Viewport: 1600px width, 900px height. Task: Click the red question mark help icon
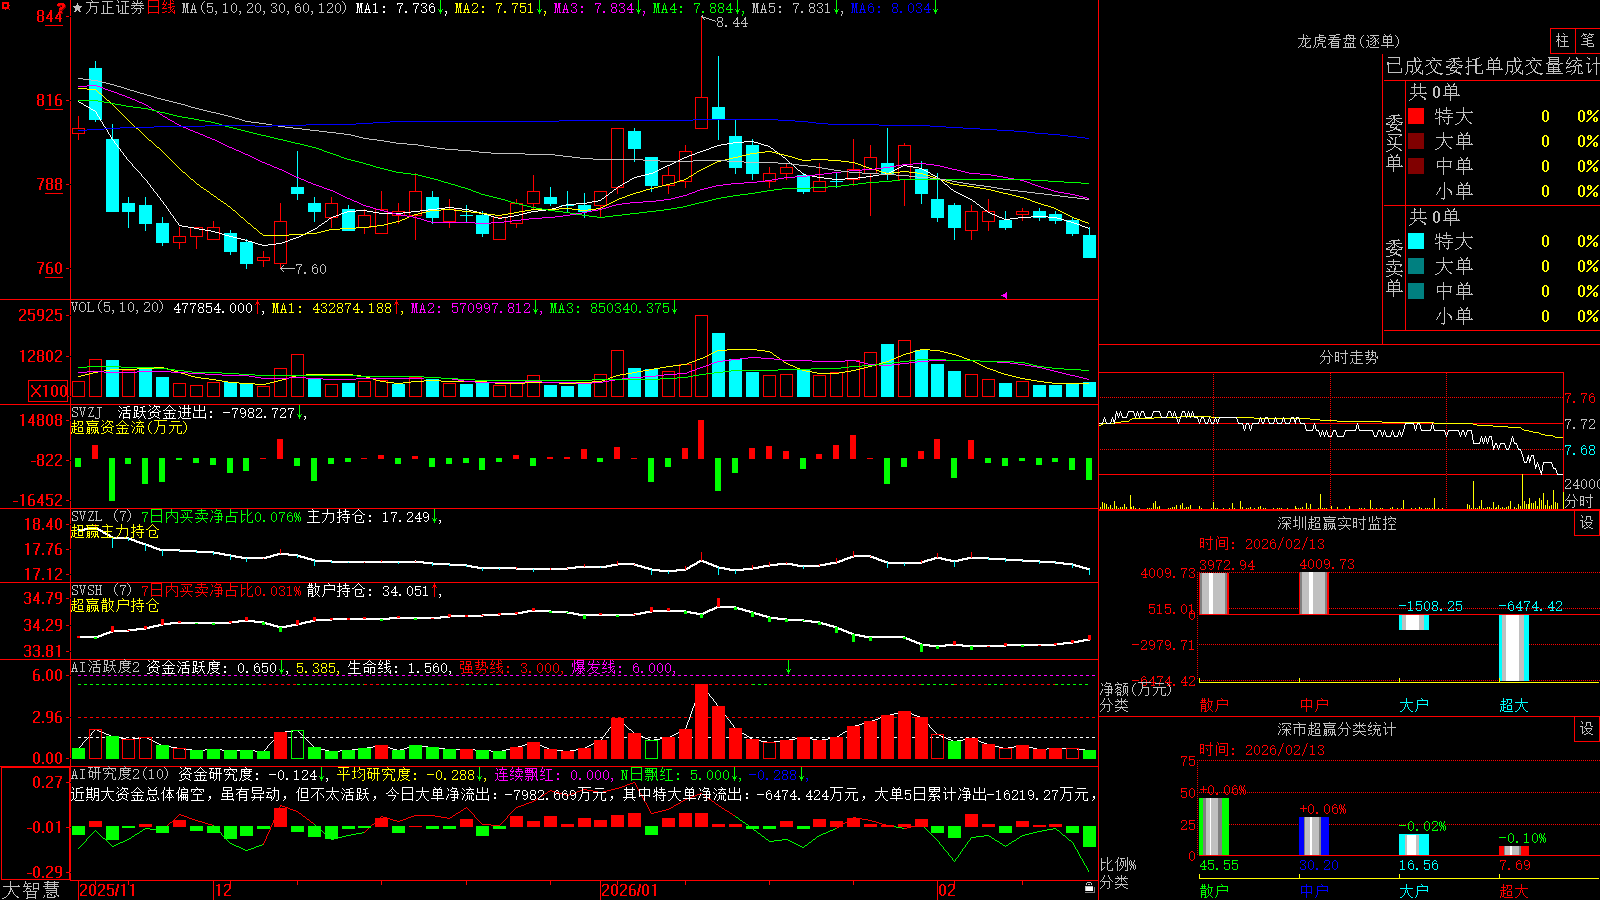(62, 8)
